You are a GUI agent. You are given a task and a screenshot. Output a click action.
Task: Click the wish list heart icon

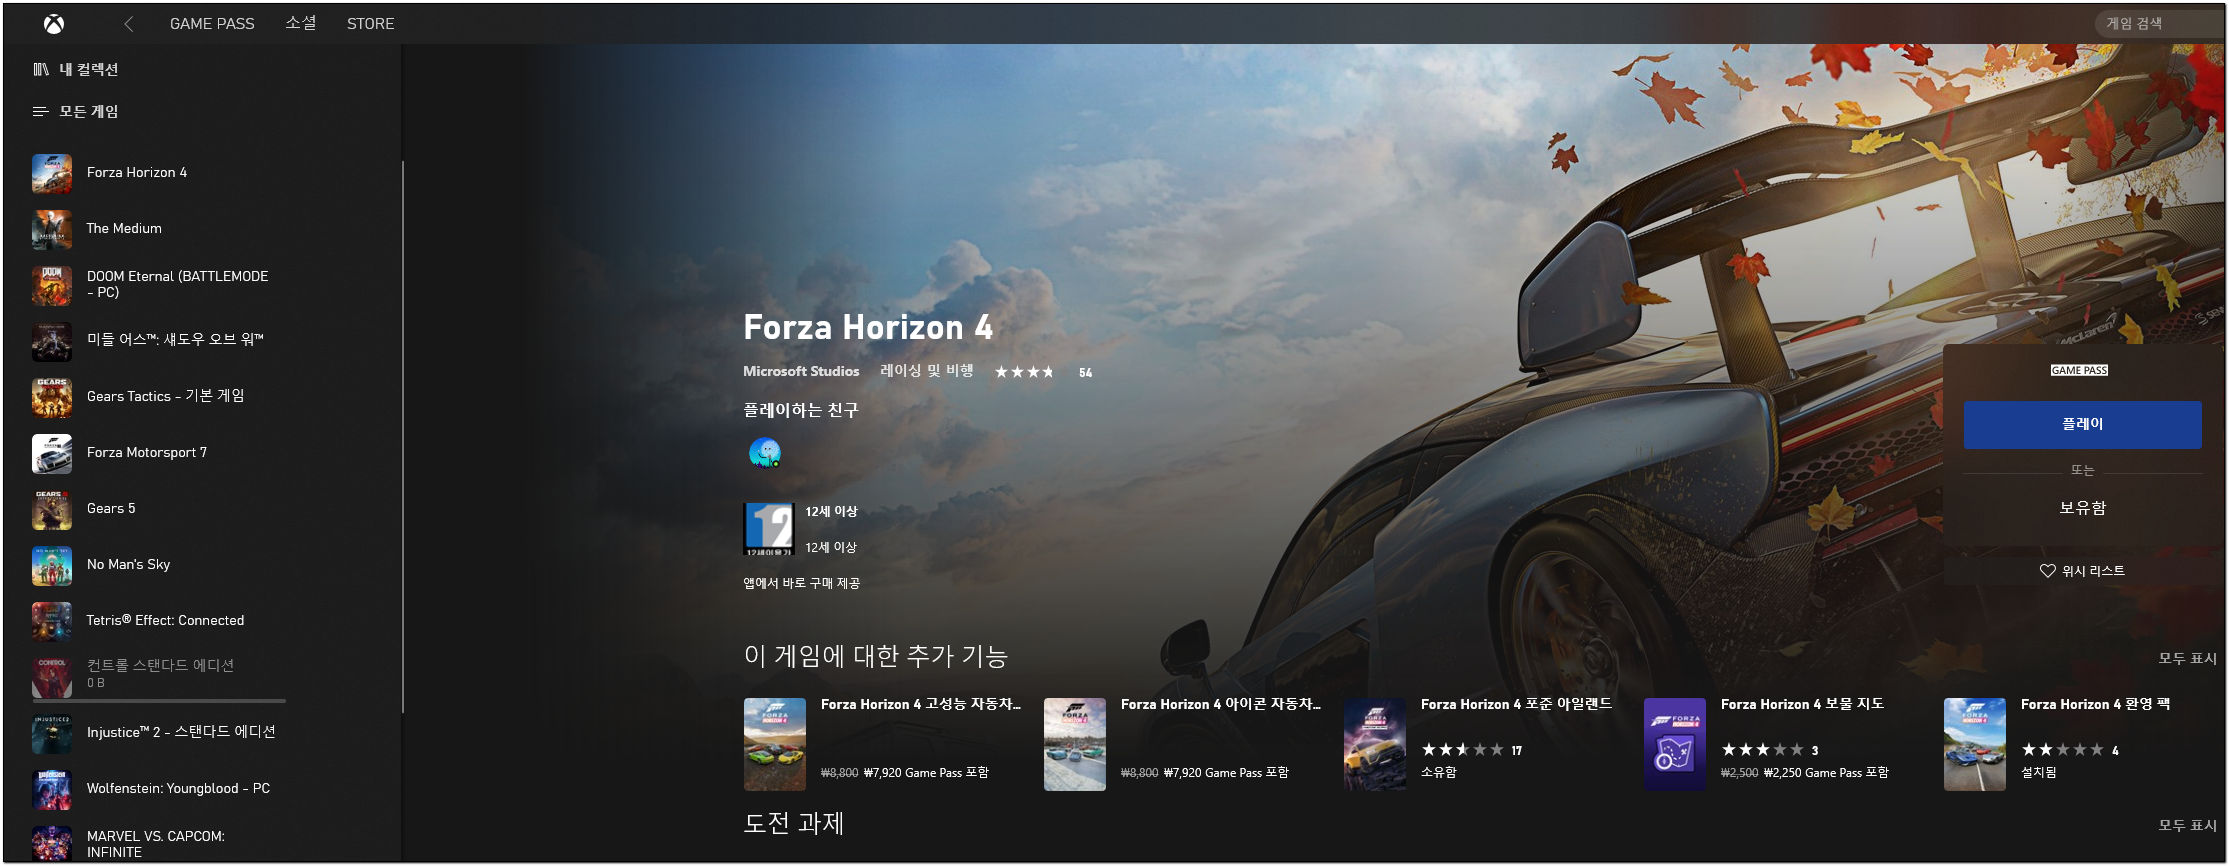pos(2048,571)
